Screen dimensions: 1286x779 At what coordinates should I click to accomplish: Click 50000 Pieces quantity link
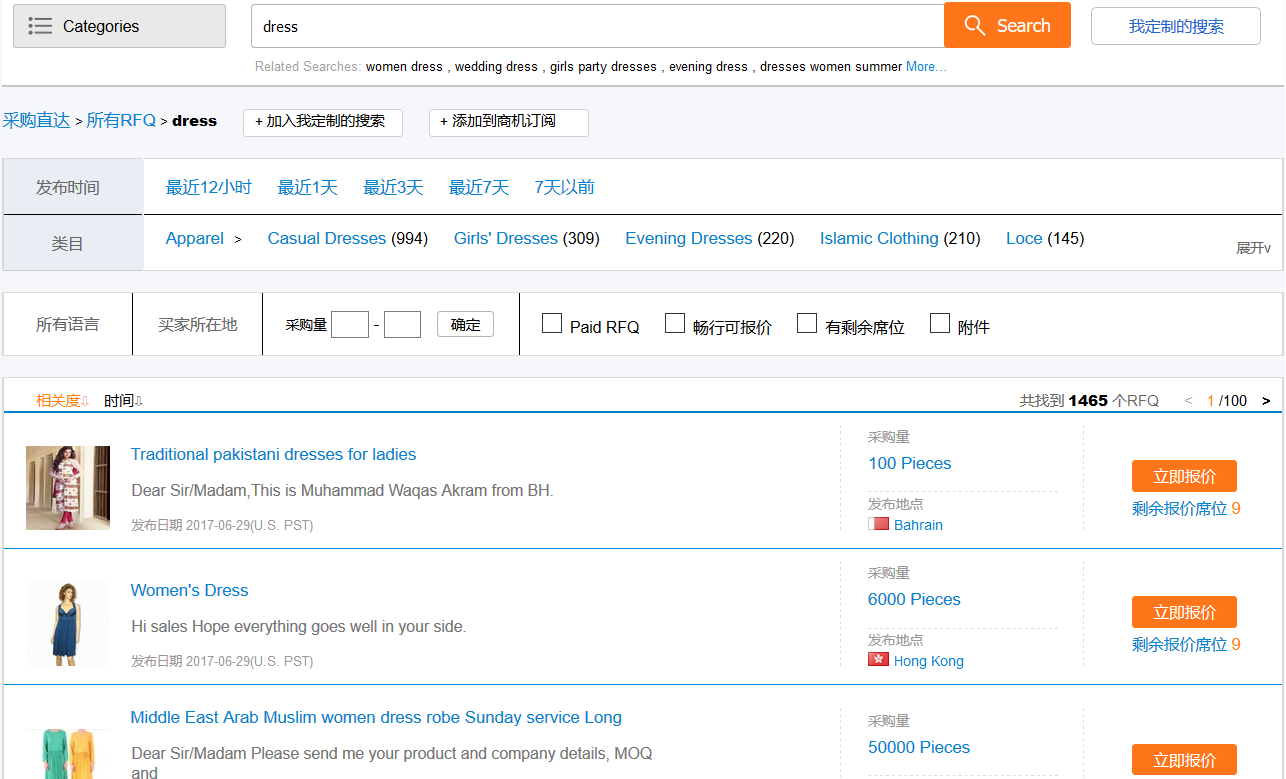(x=919, y=747)
